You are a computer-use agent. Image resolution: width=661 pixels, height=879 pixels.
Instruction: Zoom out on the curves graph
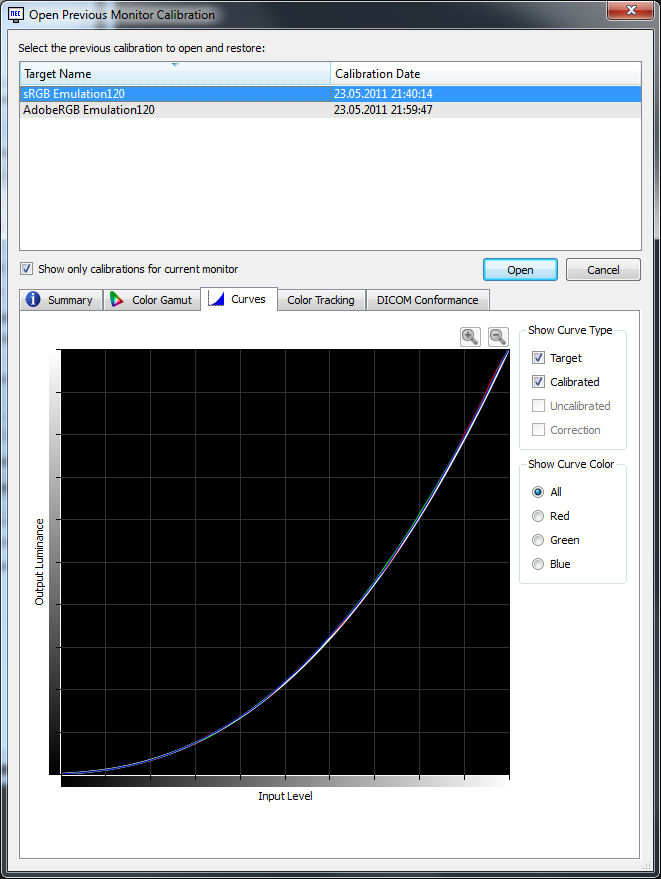[498, 337]
